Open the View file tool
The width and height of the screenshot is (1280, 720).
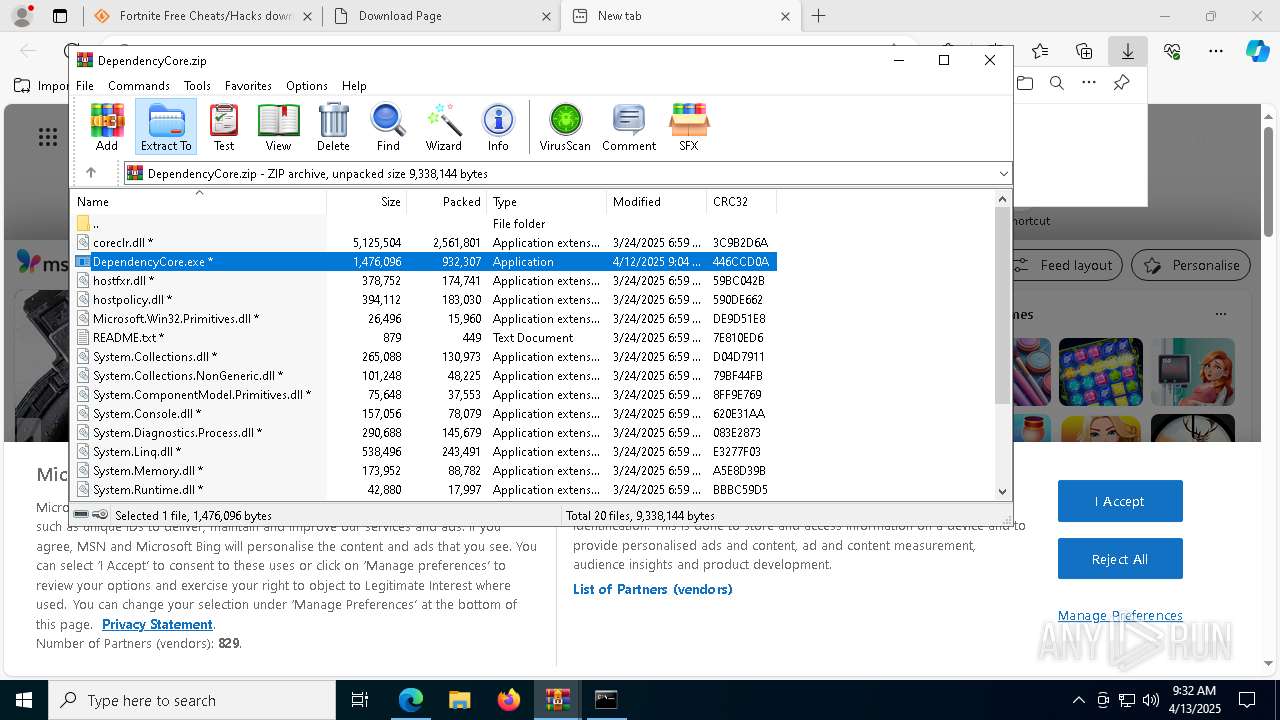[278, 127]
